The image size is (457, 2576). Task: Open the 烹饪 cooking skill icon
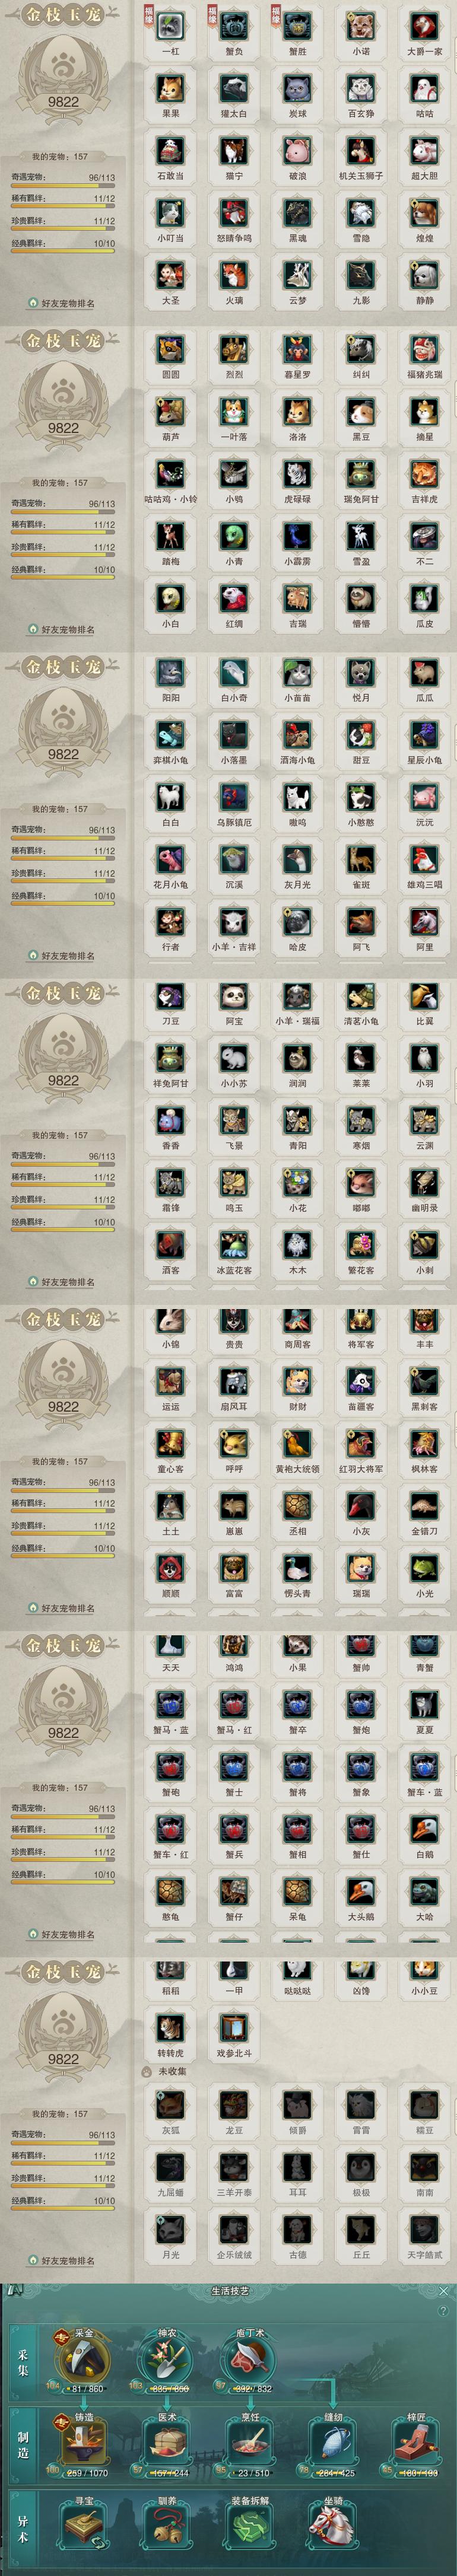click(x=250, y=2439)
